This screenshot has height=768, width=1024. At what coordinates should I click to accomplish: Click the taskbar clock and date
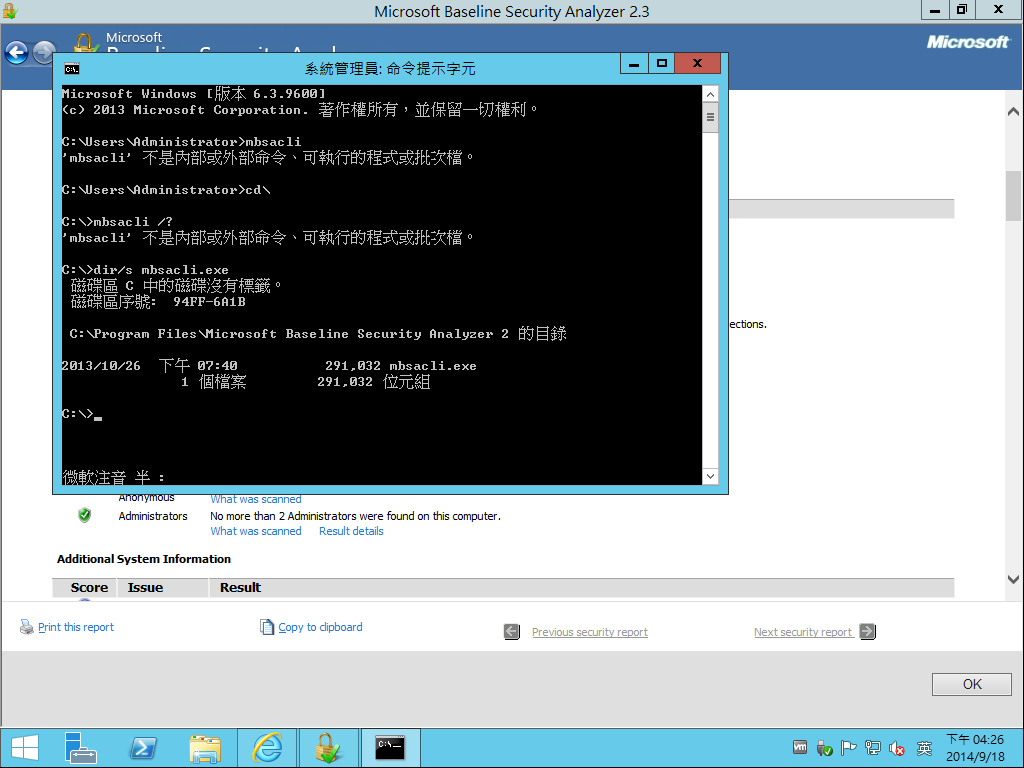974,748
